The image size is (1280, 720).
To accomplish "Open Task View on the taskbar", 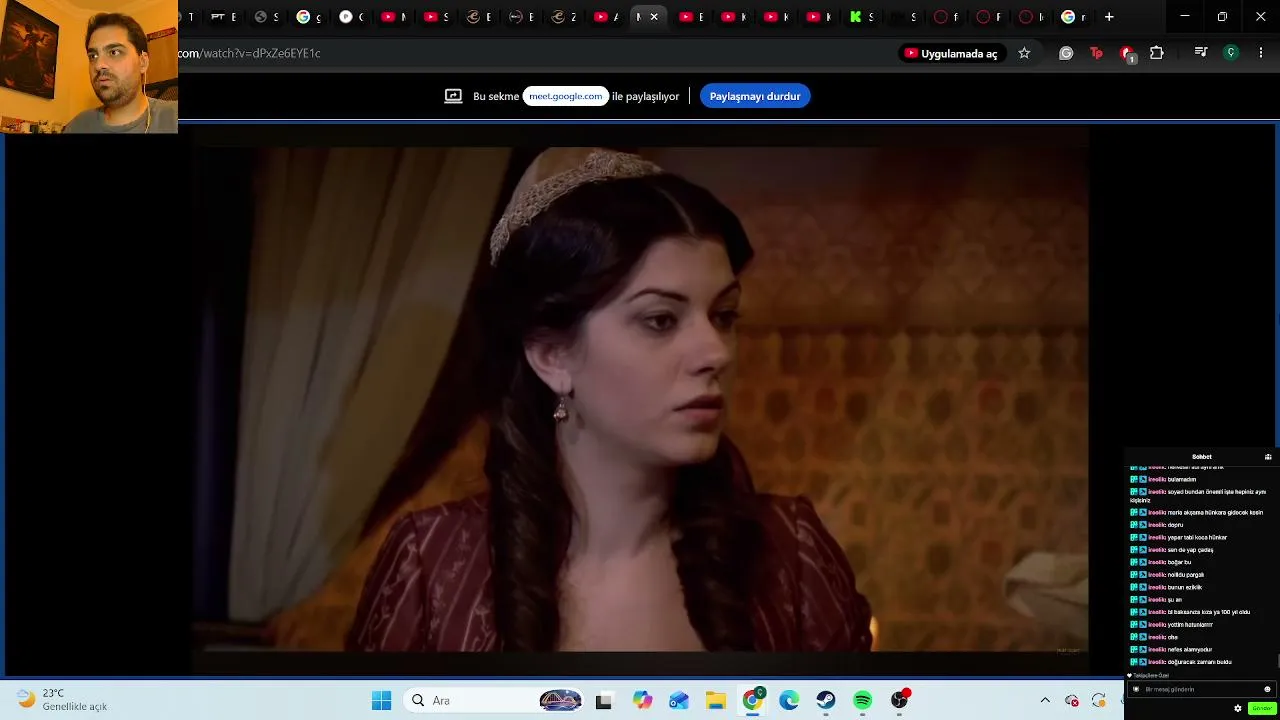I will (x=603, y=701).
